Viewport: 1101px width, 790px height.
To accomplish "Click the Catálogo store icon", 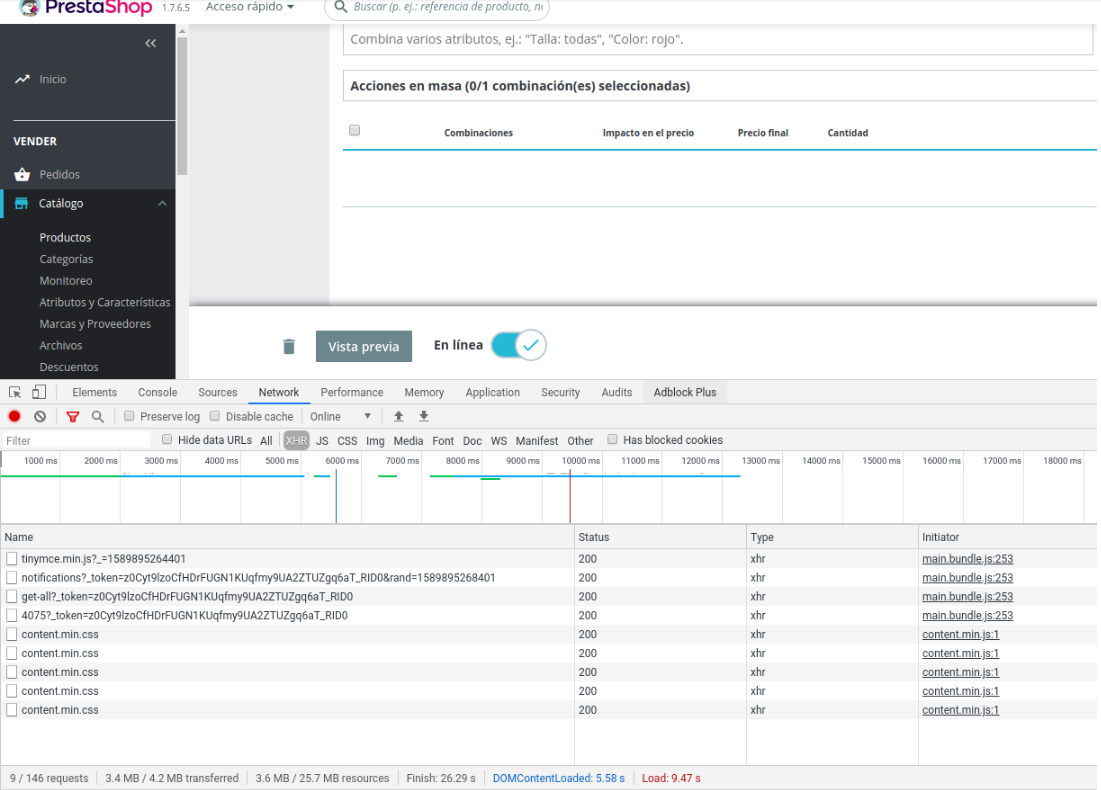I will point(22,203).
